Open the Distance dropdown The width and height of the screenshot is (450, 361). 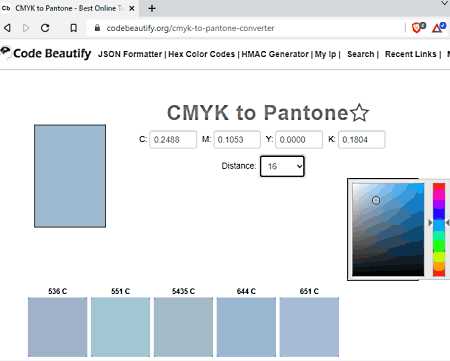coord(282,166)
